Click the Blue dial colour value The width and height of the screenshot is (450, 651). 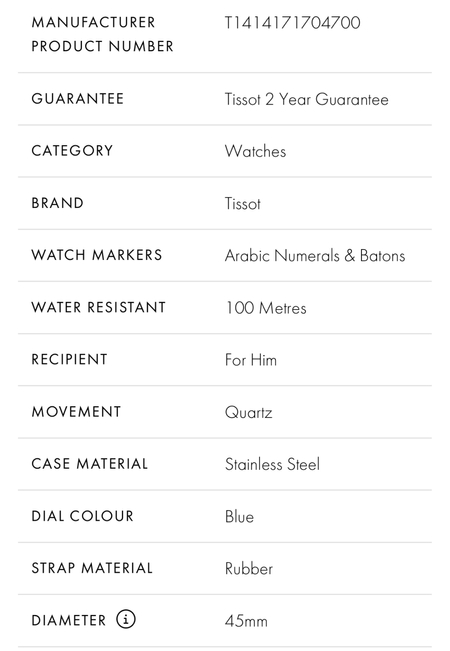click(239, 516)
